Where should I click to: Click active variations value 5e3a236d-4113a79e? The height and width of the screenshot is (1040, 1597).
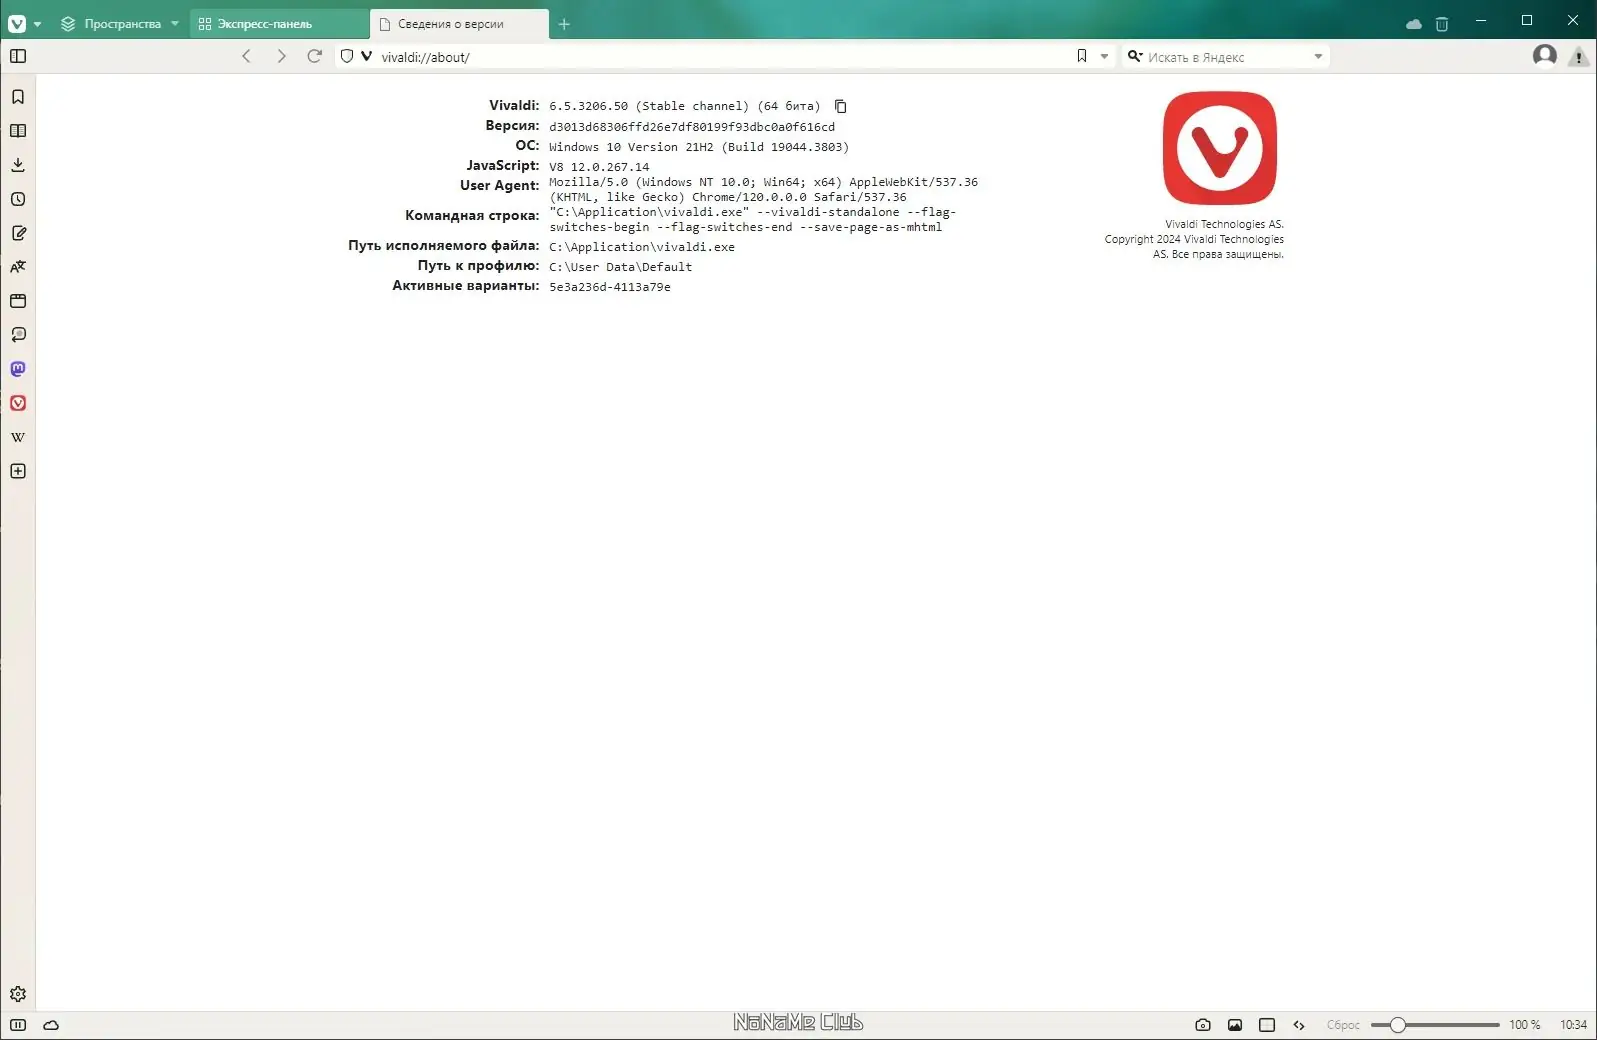click(x=610, y=287)
